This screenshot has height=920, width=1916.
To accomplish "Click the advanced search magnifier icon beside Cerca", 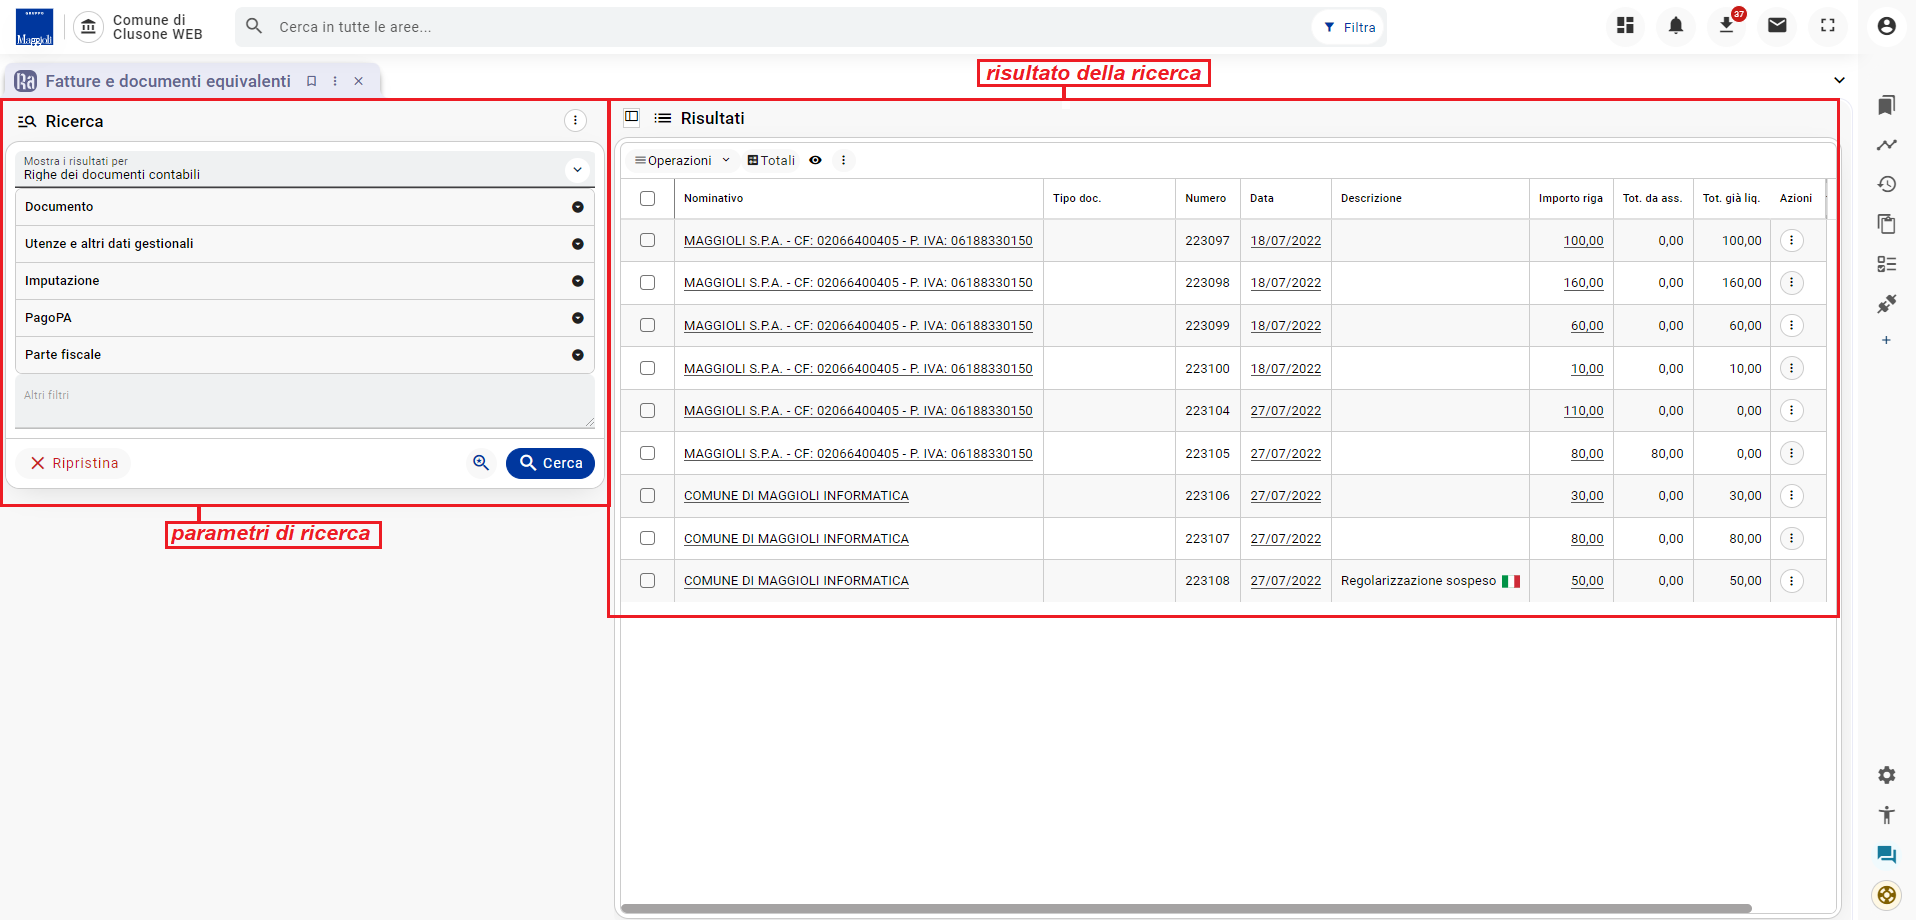I will point(481,463).
